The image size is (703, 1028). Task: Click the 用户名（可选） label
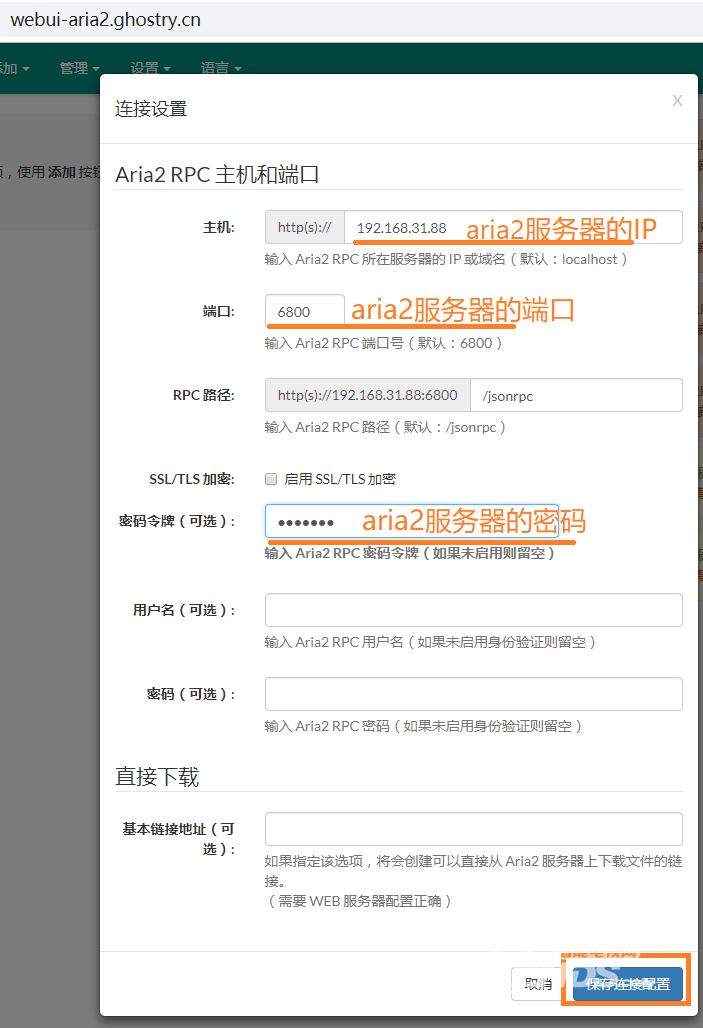(x=184, y=610)
